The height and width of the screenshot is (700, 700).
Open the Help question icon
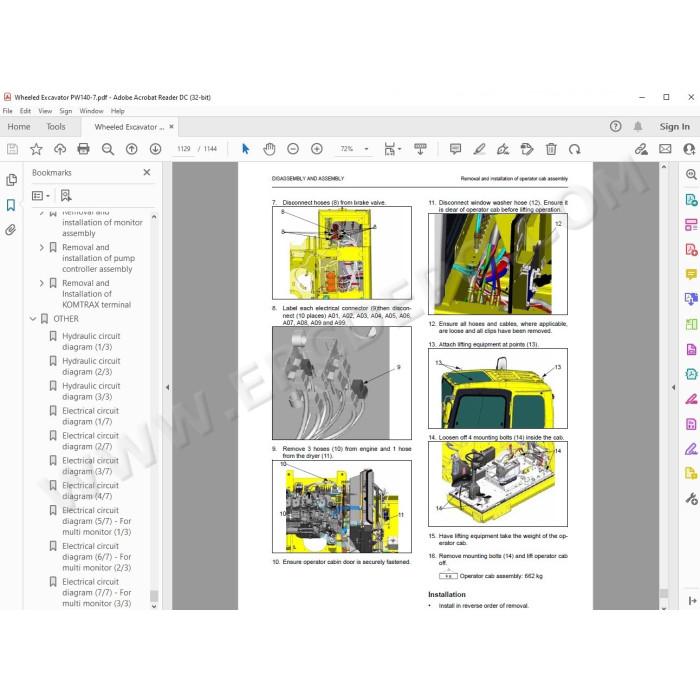pos(615,126)
